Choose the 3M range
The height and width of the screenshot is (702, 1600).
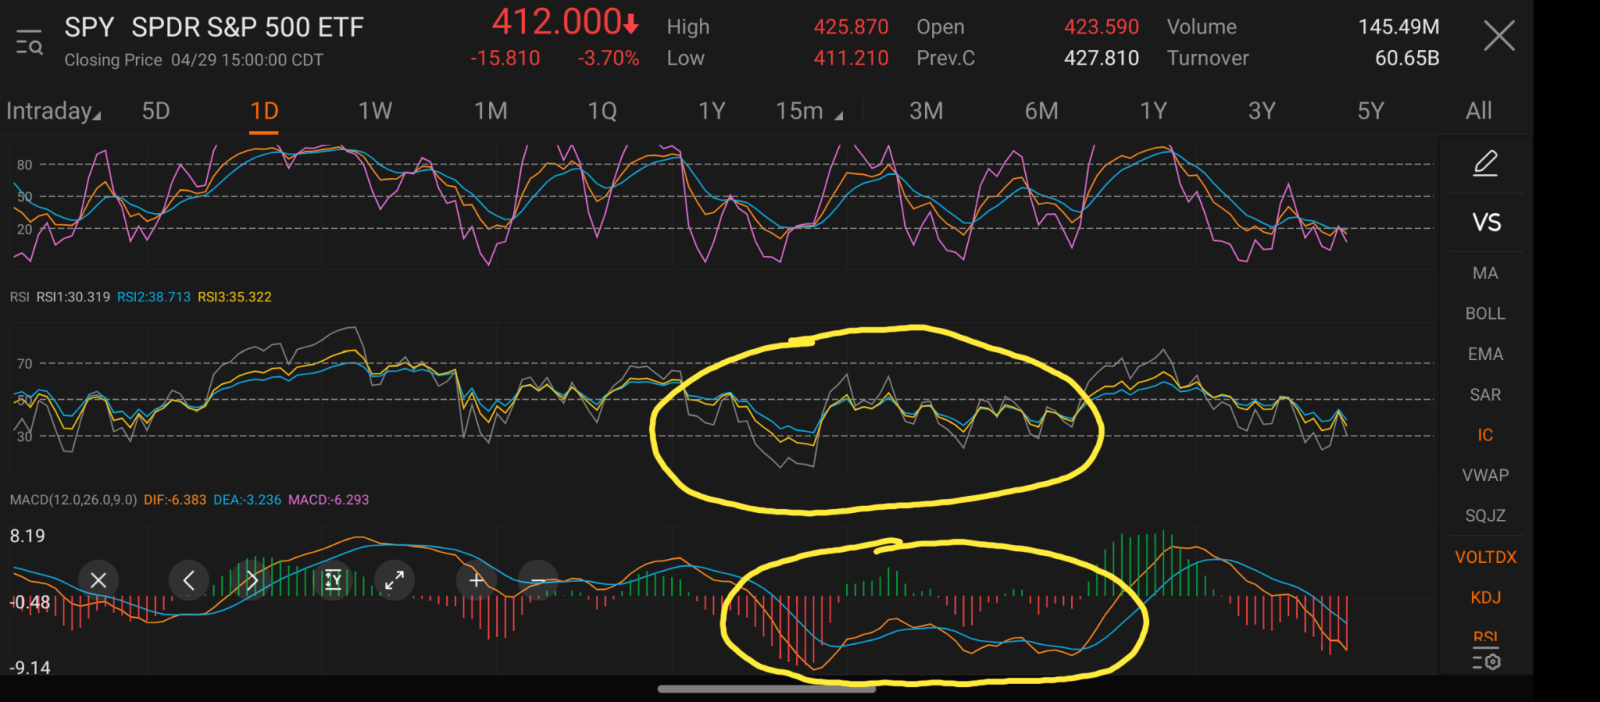926,111
